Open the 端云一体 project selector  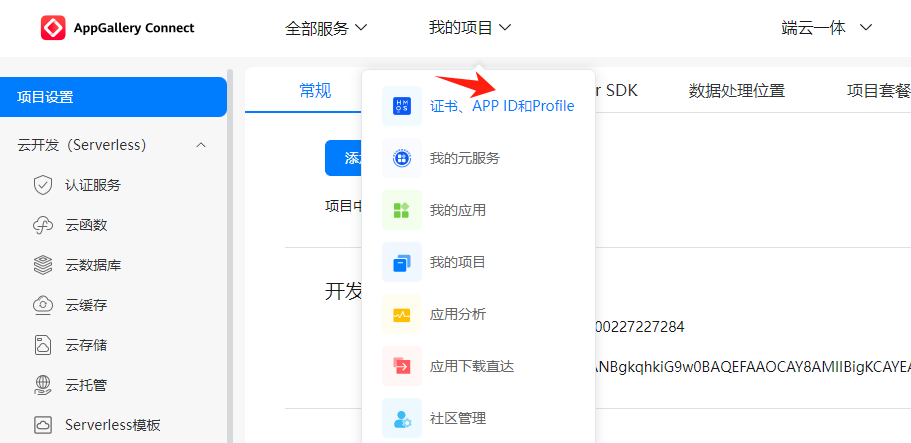click(x=827, y=27)
